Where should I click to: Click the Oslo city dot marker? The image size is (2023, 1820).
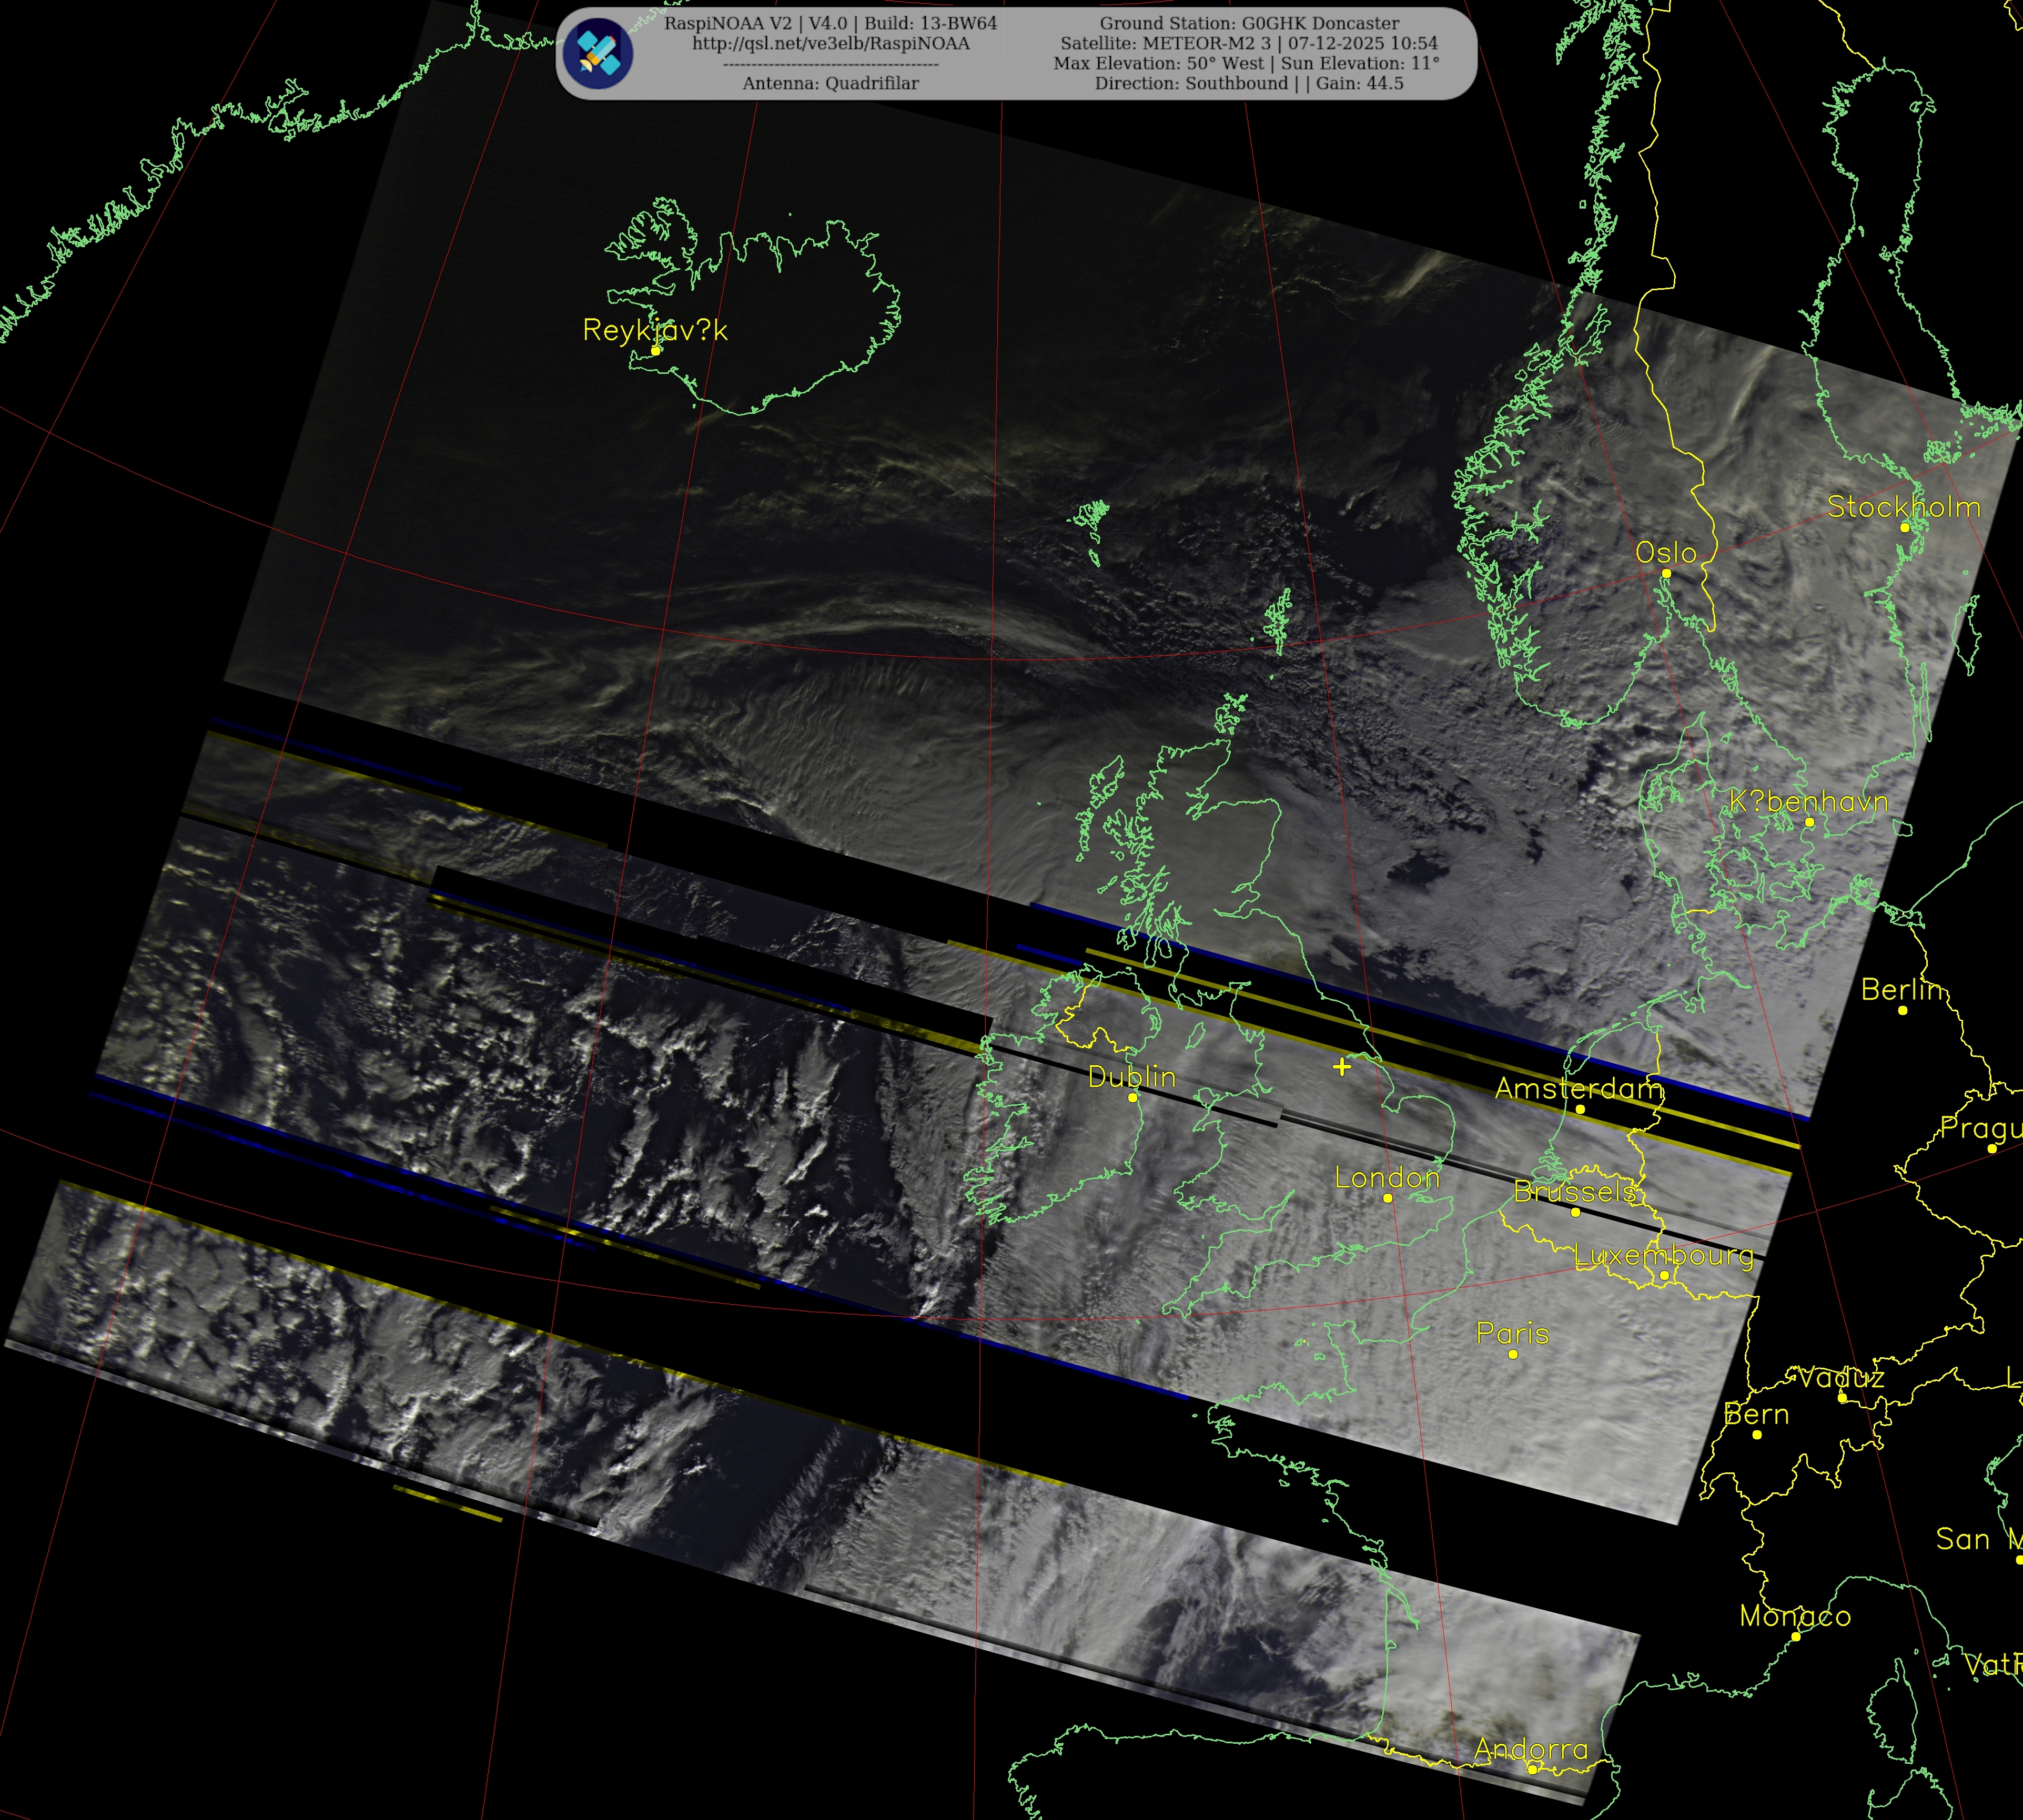pos(1666,573)
